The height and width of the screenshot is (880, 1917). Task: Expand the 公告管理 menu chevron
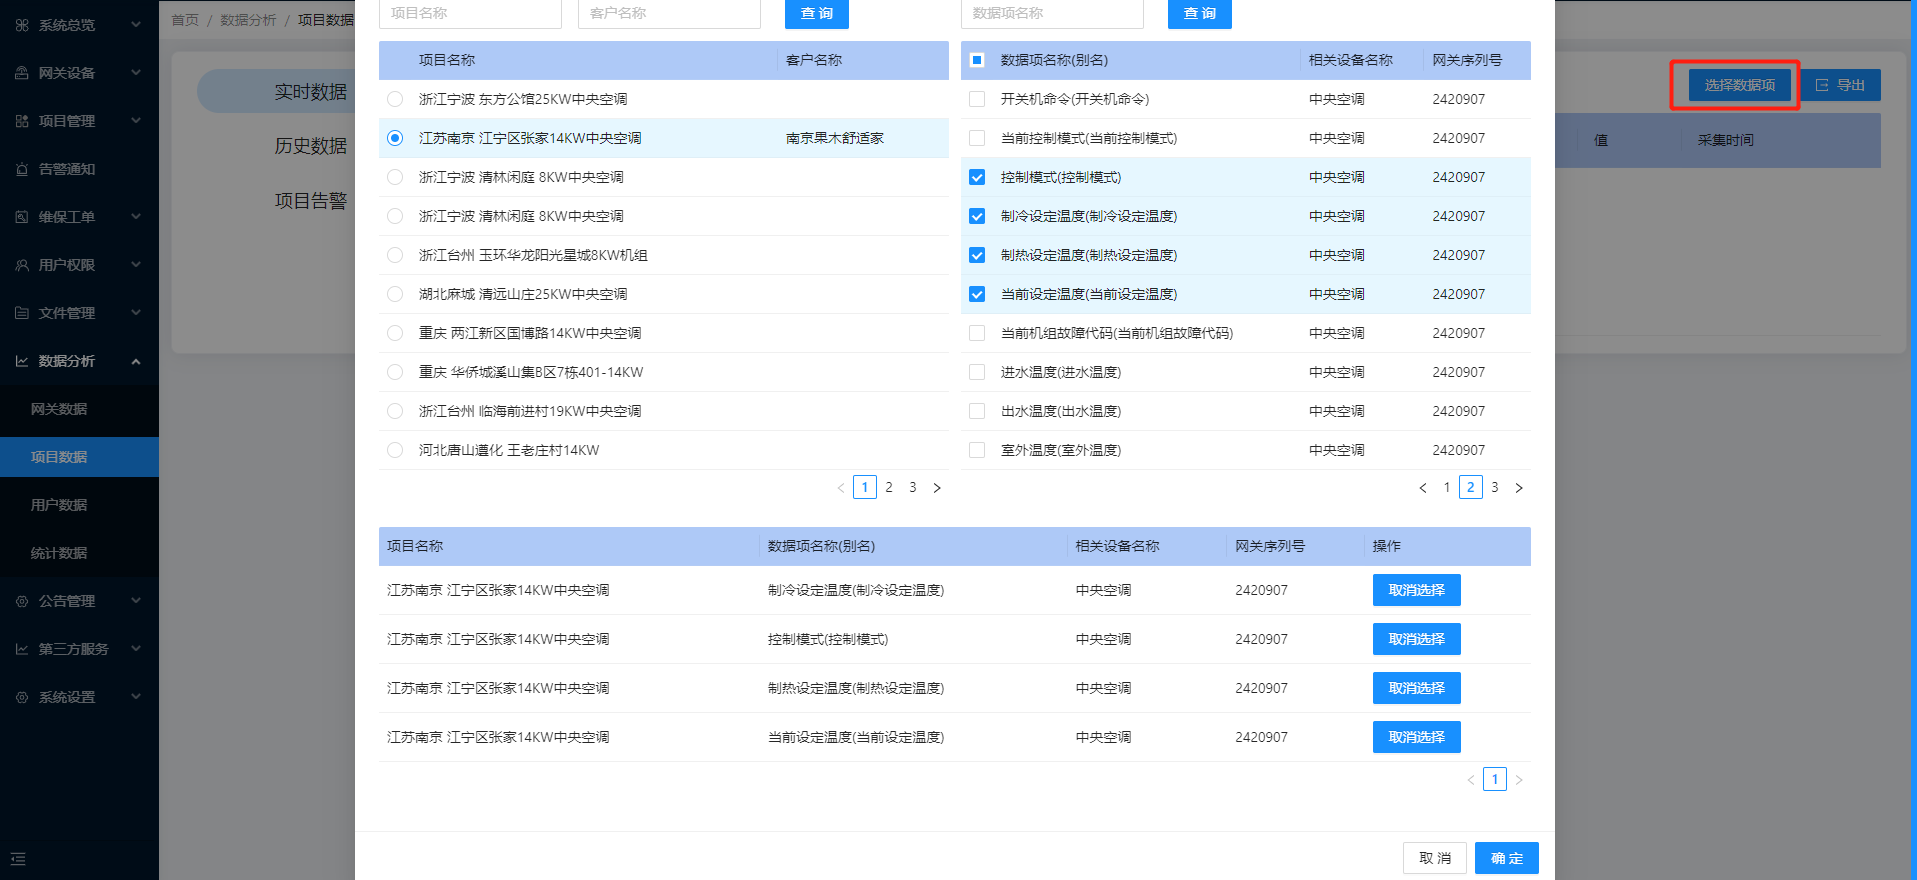[x=136, y=601]
